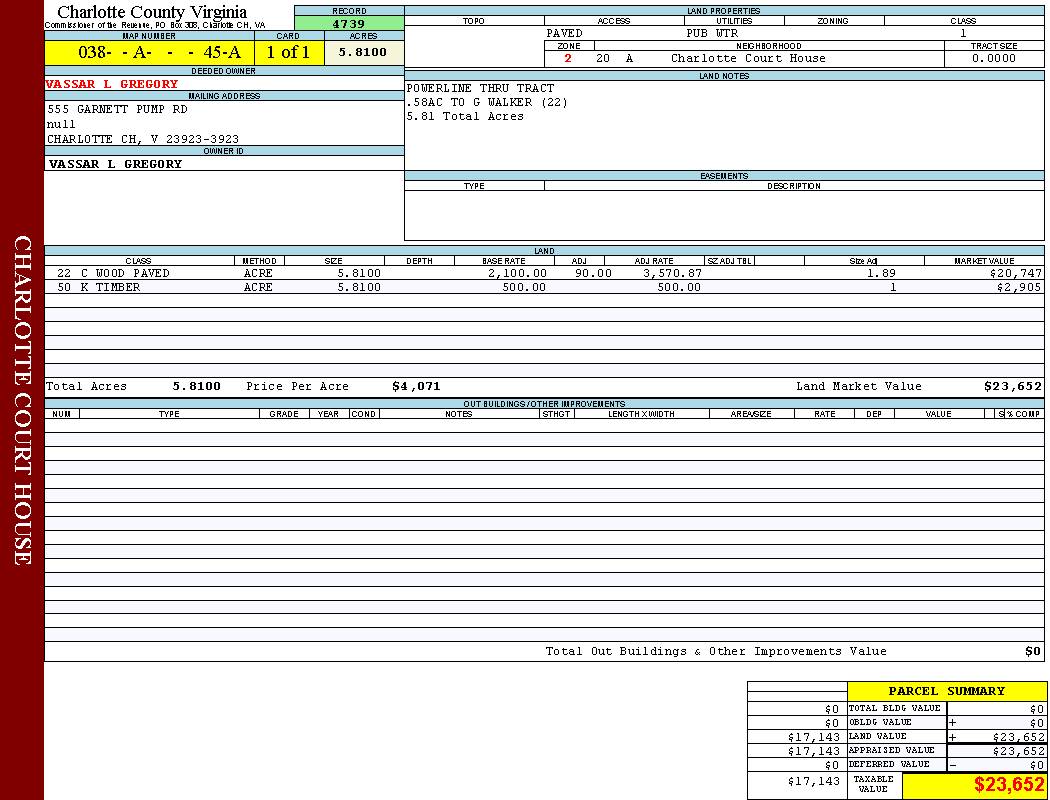The image size is (1050, 800).
Task: Select the map number 038-A-45-A field
Action: tap(149, 53)
